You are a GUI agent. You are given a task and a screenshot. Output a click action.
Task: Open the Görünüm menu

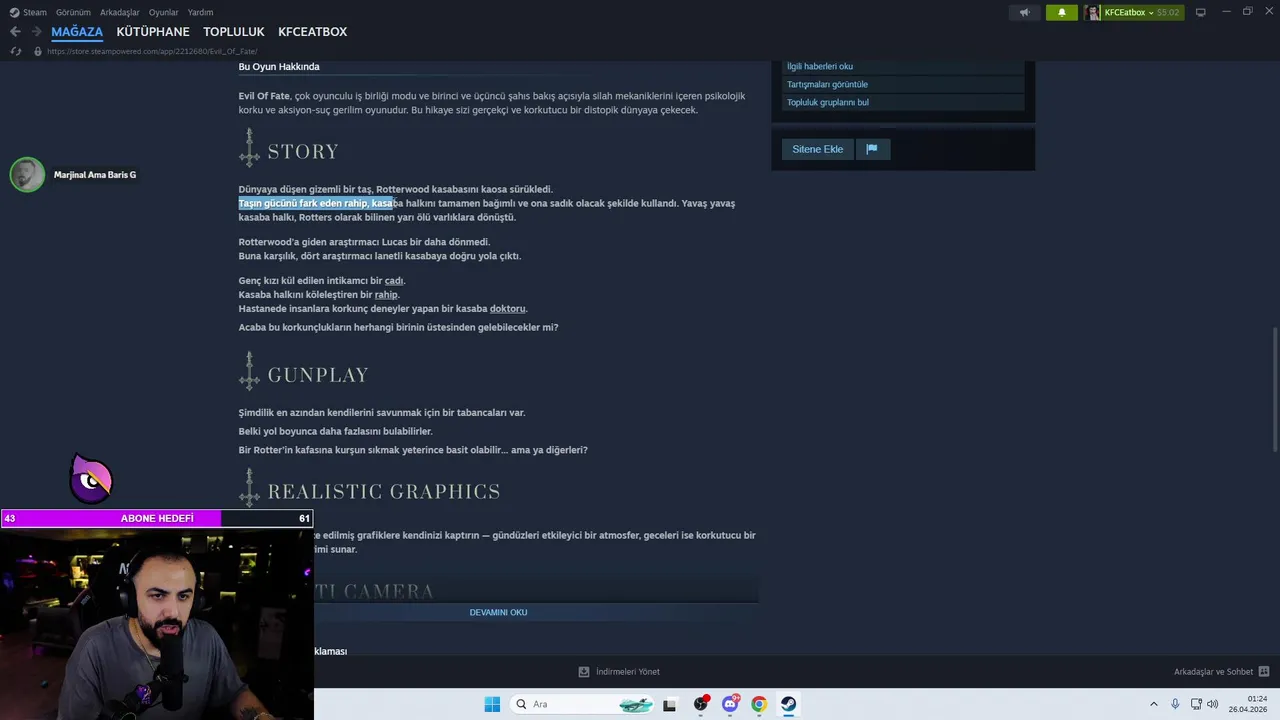coord(73,12)
